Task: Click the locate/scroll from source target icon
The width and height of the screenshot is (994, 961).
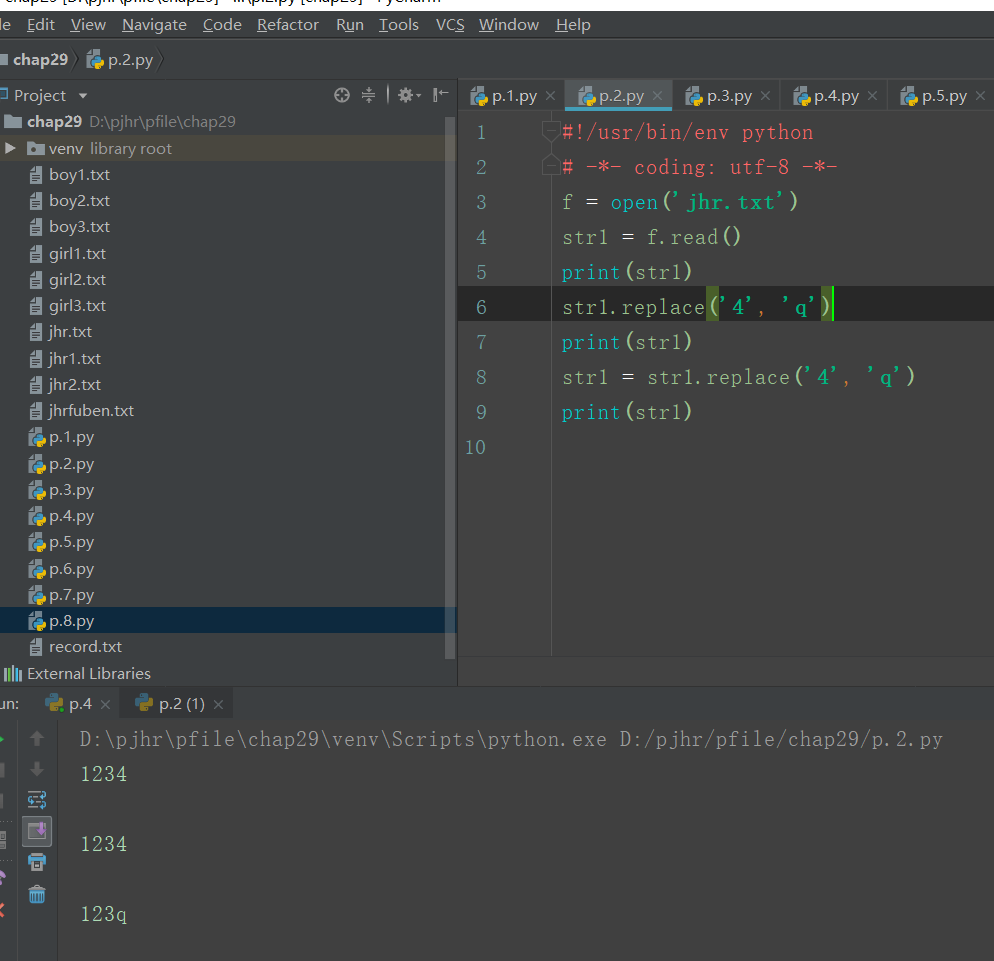Action: coord(342,95)
